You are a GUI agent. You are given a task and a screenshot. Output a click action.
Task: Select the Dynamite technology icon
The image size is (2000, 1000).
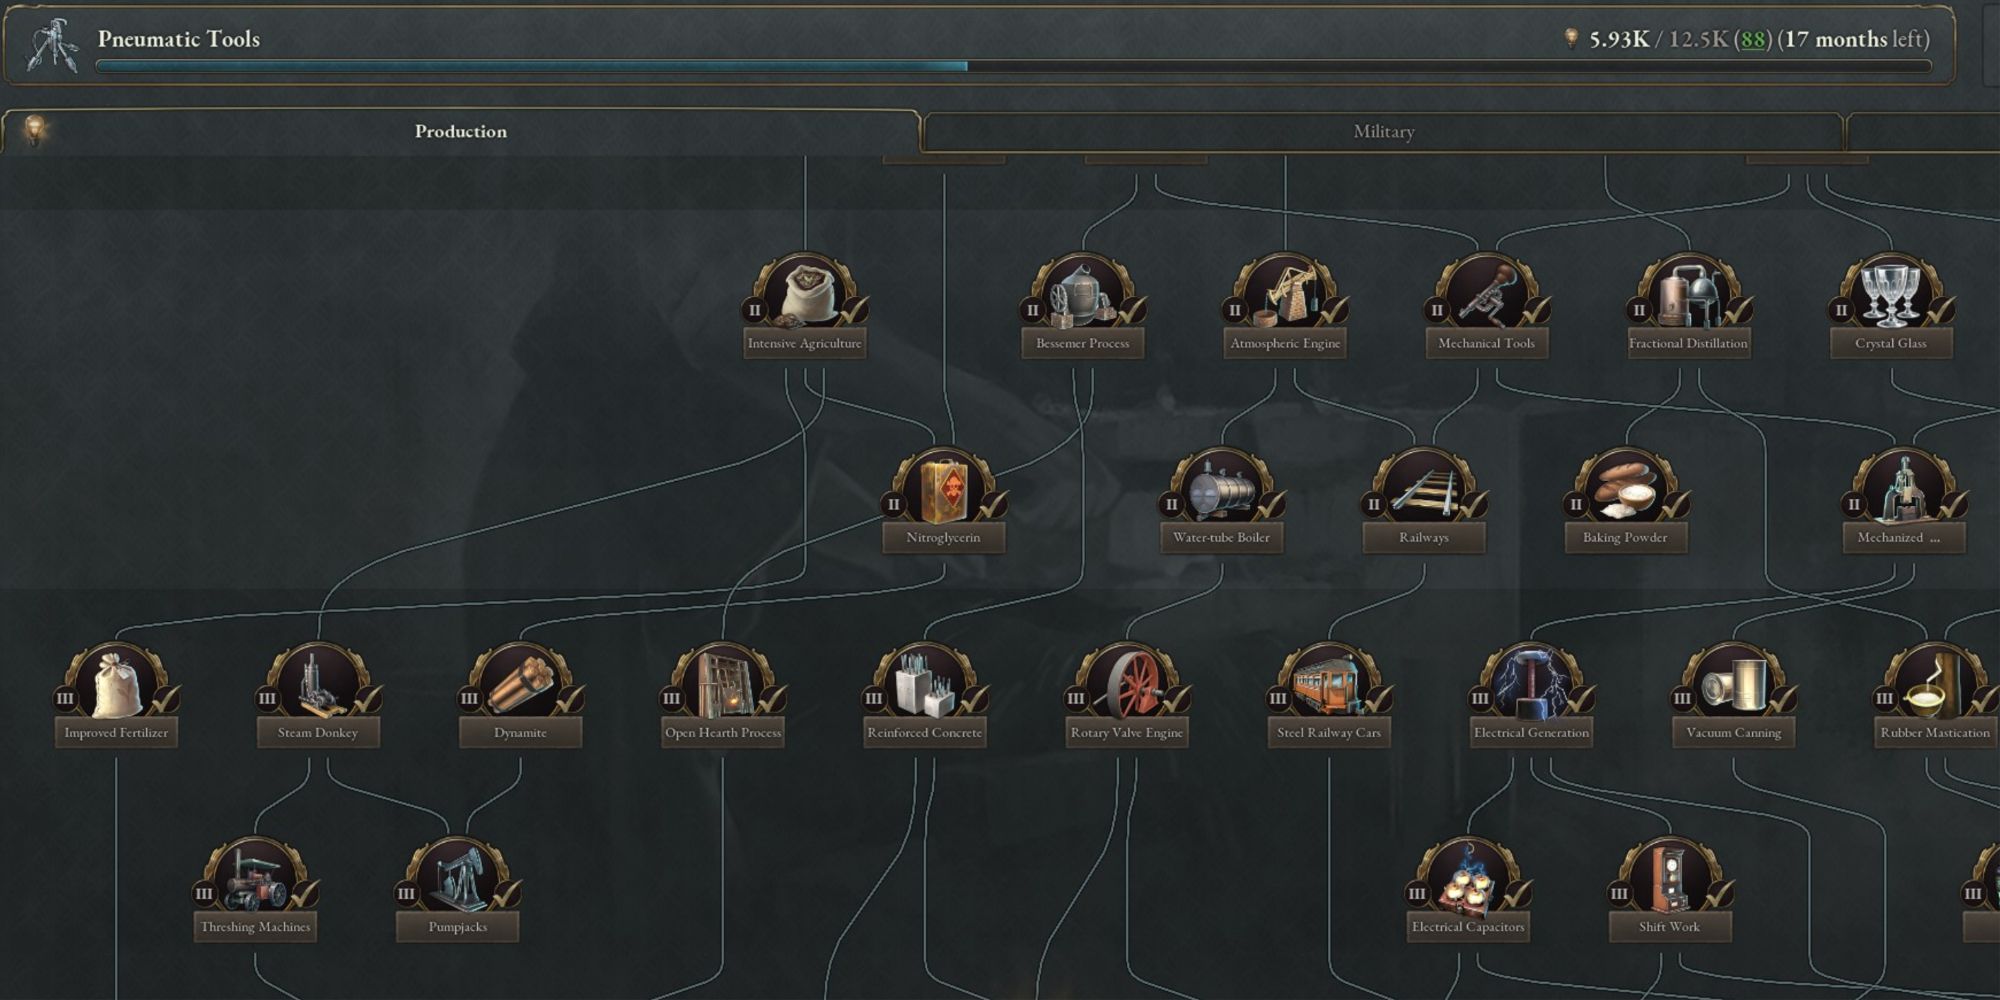coord(520,681)
